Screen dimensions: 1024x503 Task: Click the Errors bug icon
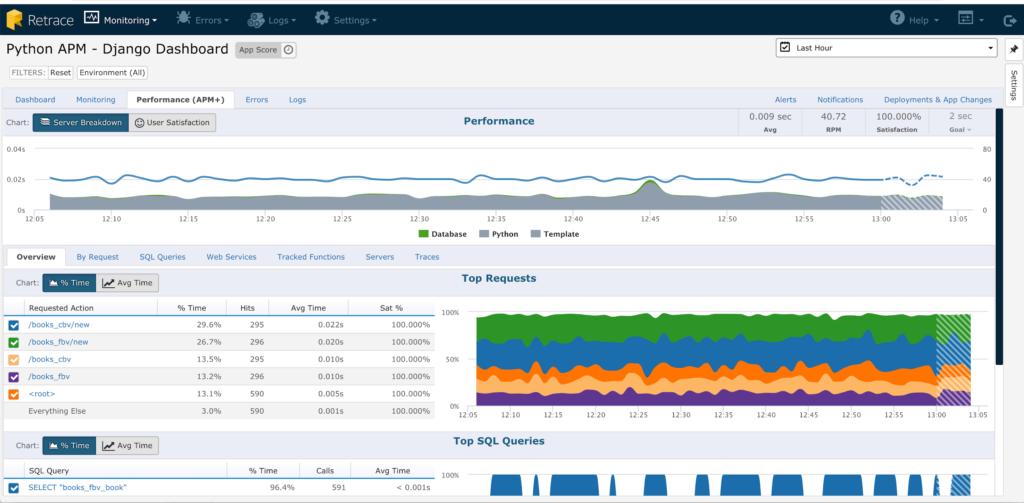tap(184, 19)
